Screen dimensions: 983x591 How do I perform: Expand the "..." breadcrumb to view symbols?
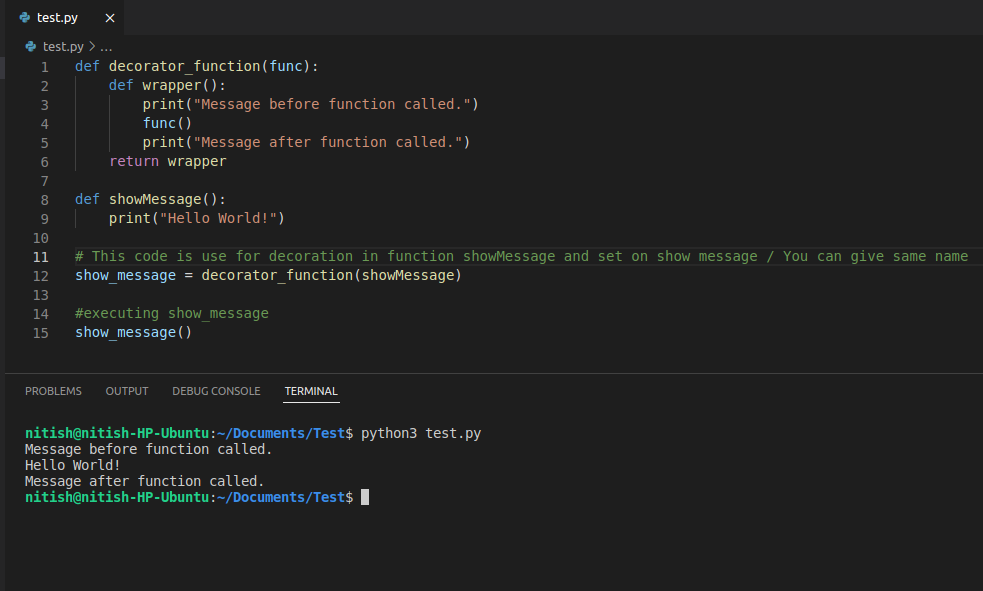coord(105,45)
